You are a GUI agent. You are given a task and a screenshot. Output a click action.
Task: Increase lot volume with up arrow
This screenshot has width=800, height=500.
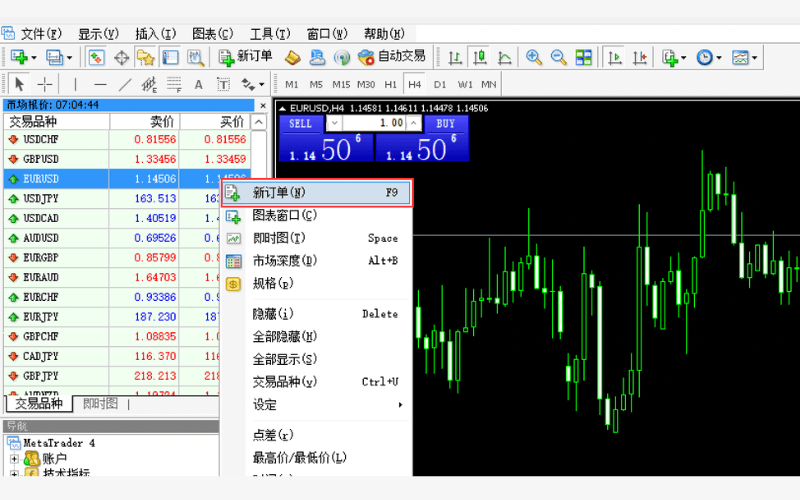(414, 123)
